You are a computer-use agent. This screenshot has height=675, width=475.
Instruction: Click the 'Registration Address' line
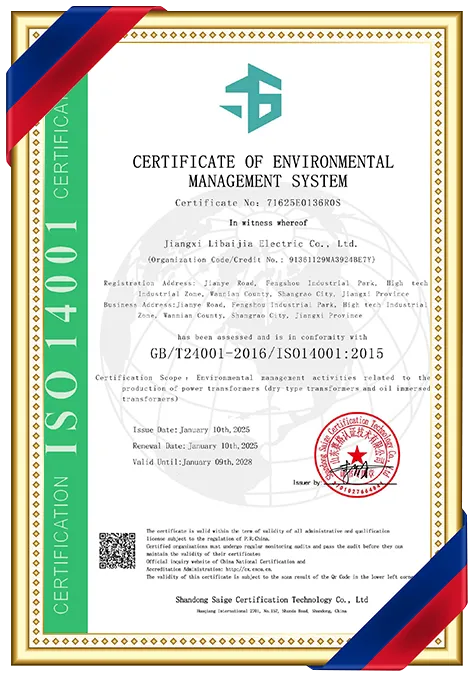point(266,283)
